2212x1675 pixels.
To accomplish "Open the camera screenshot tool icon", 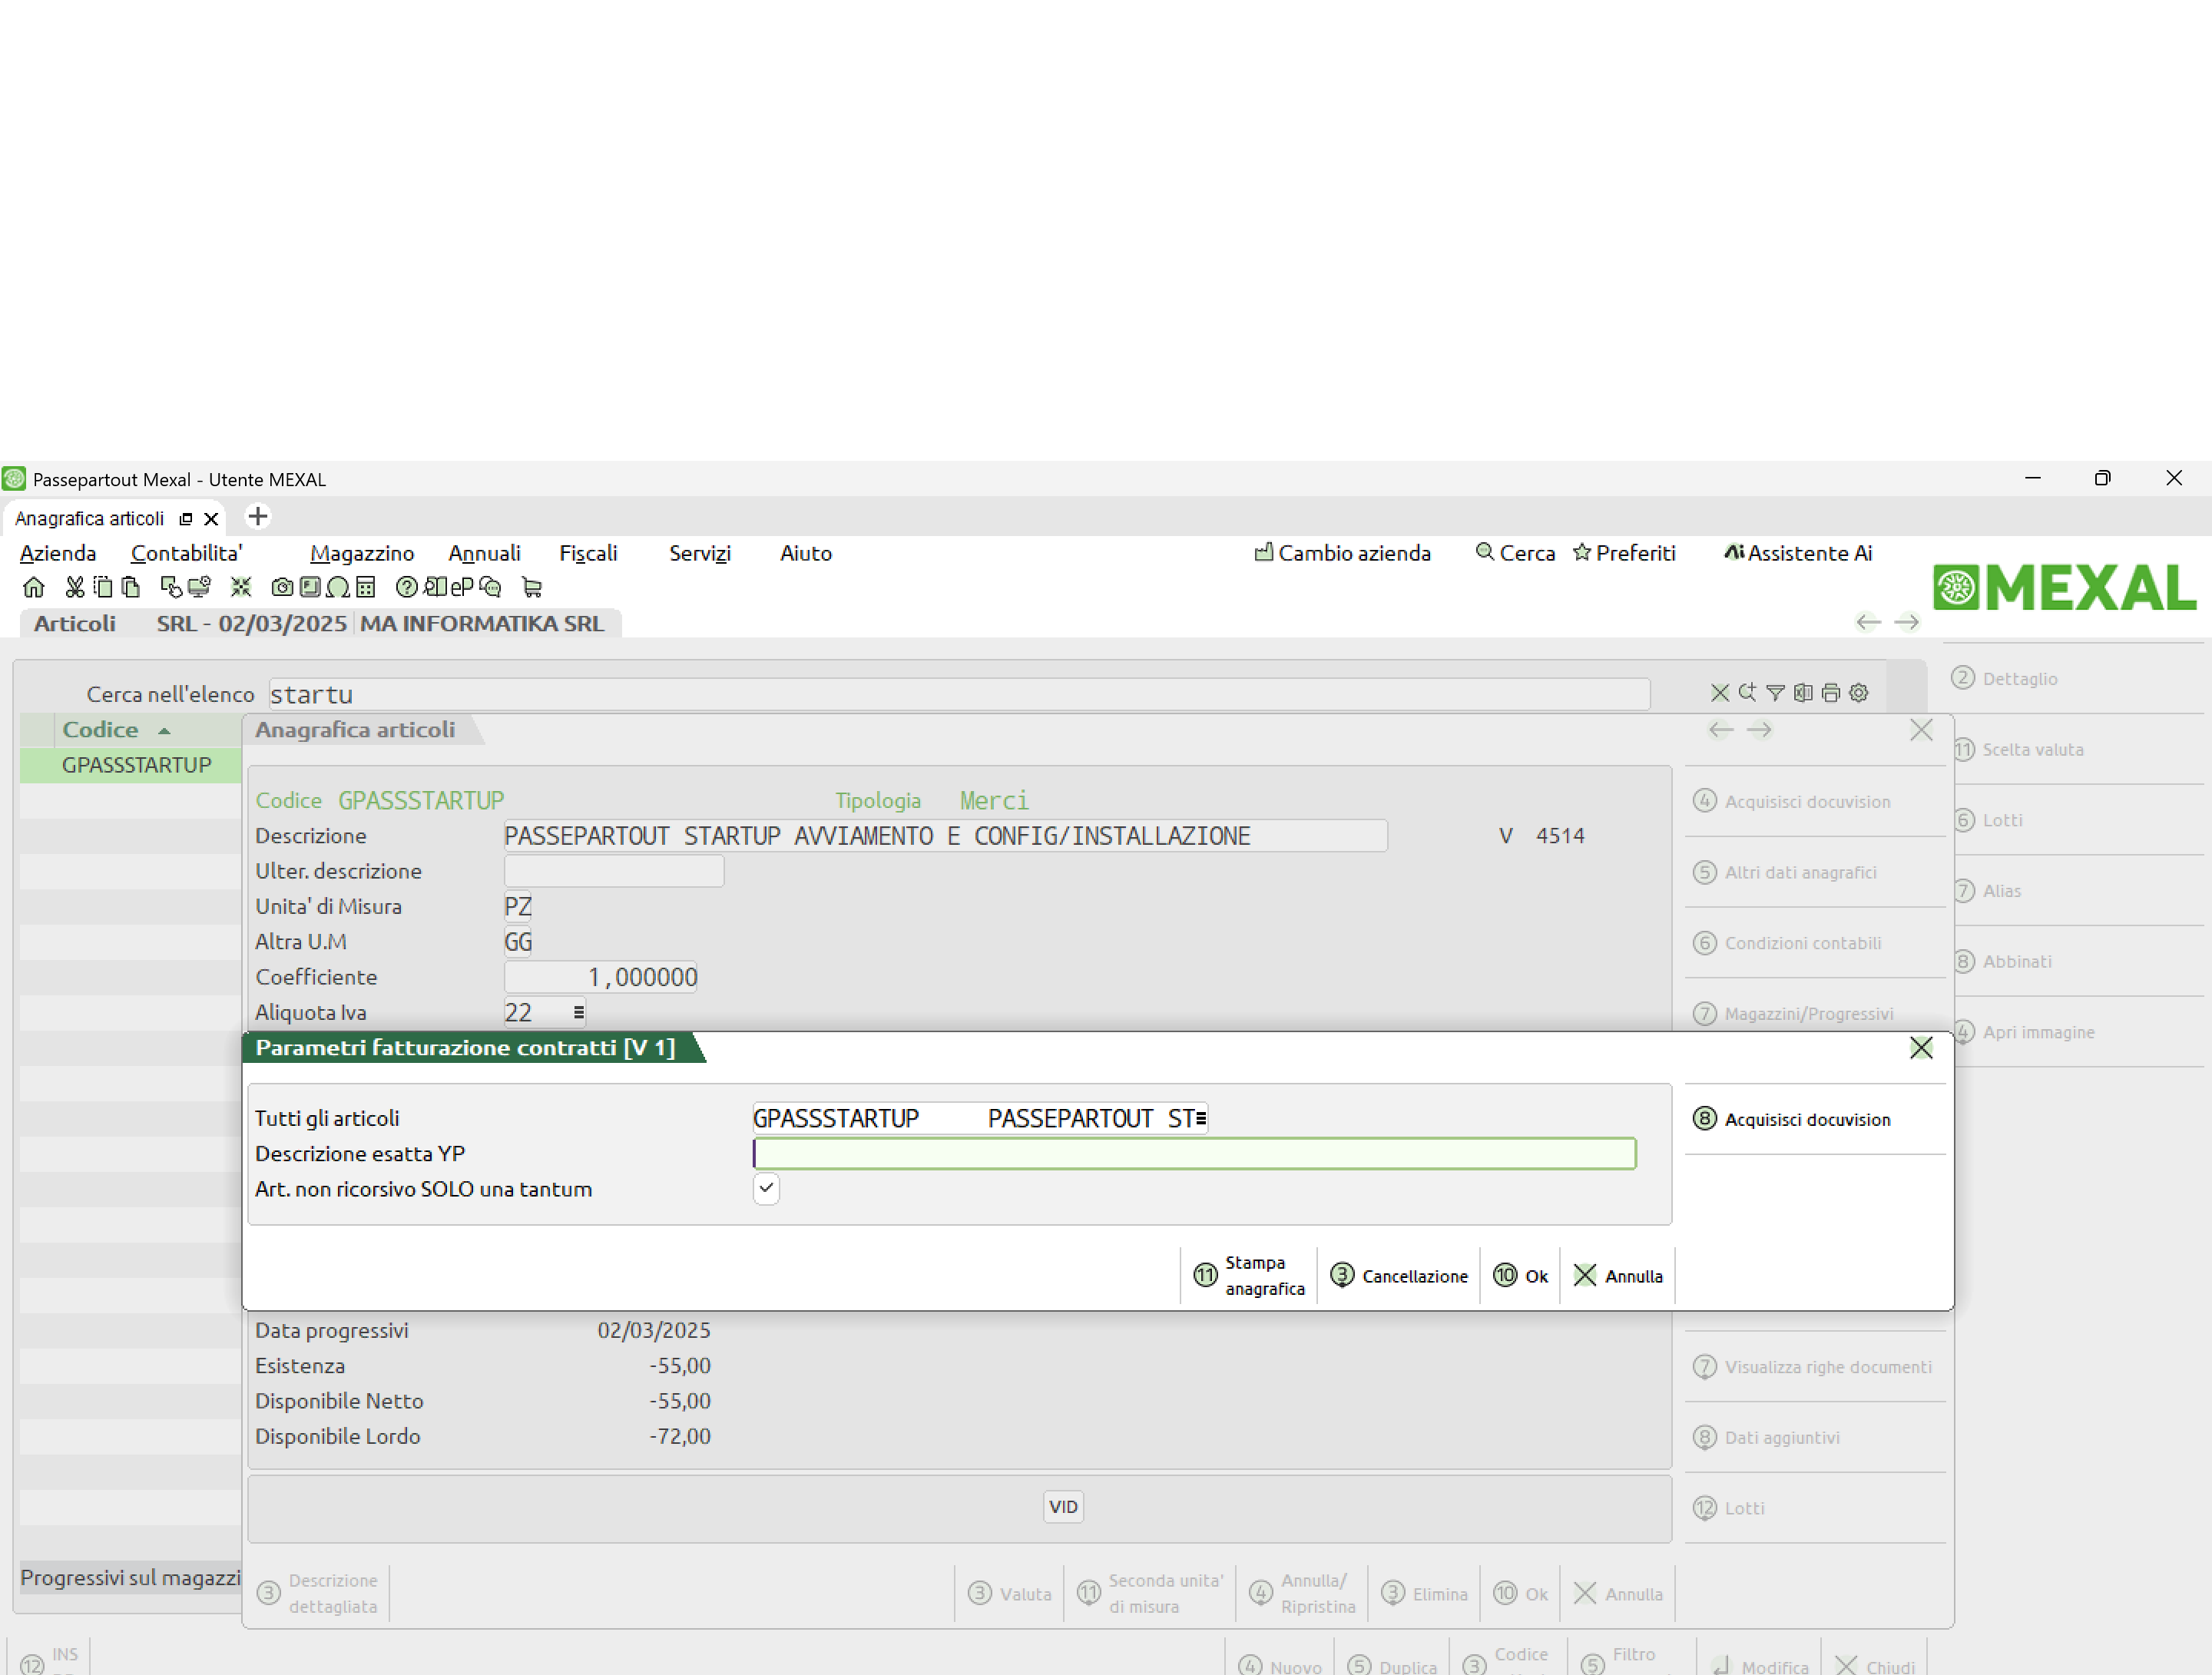I will (x=283, y=587).
